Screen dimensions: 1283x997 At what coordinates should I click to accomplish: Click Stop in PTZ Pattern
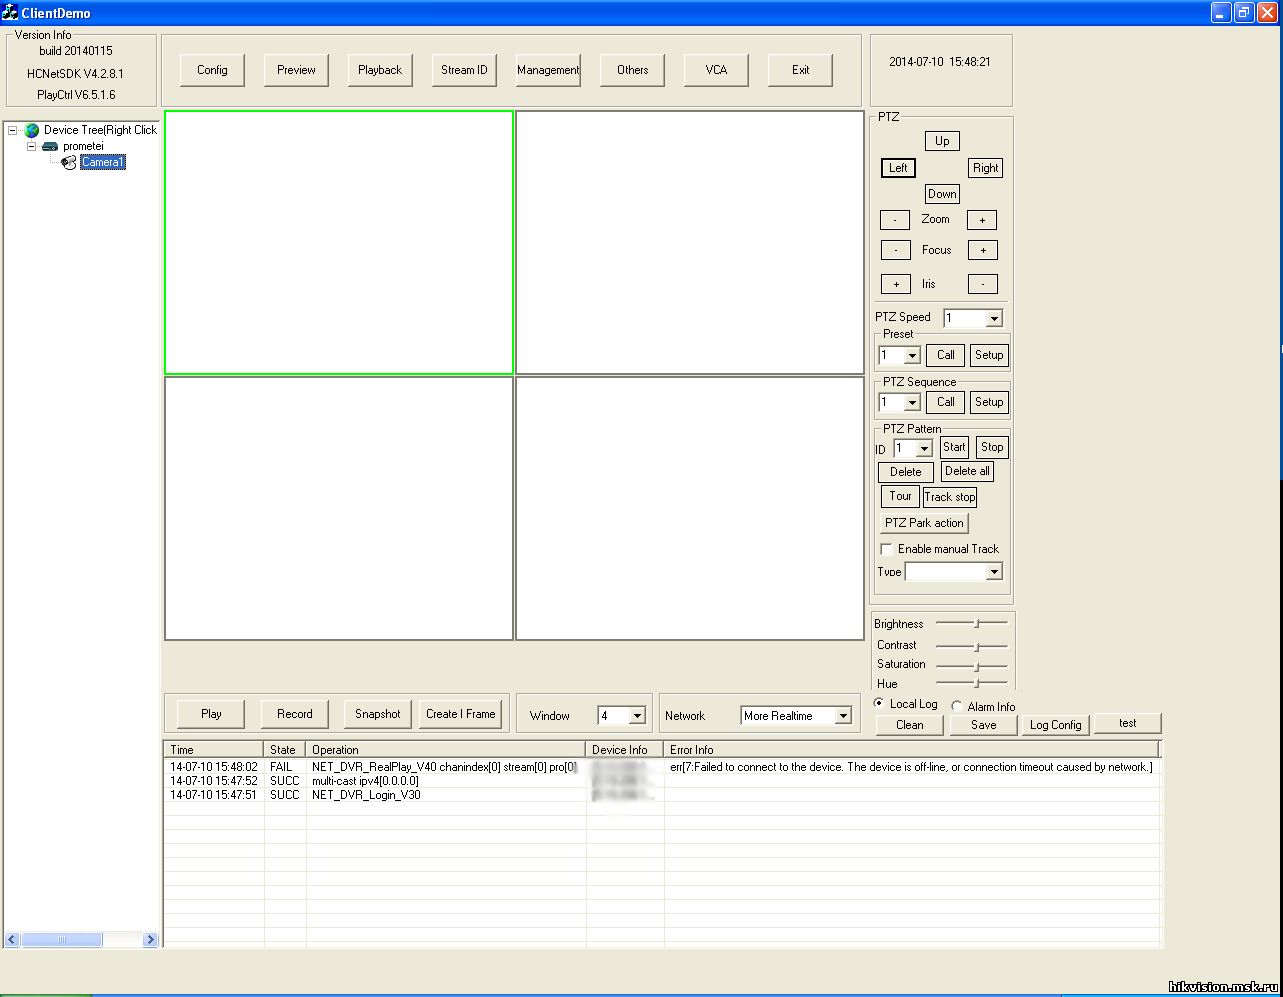click(992, 447)
